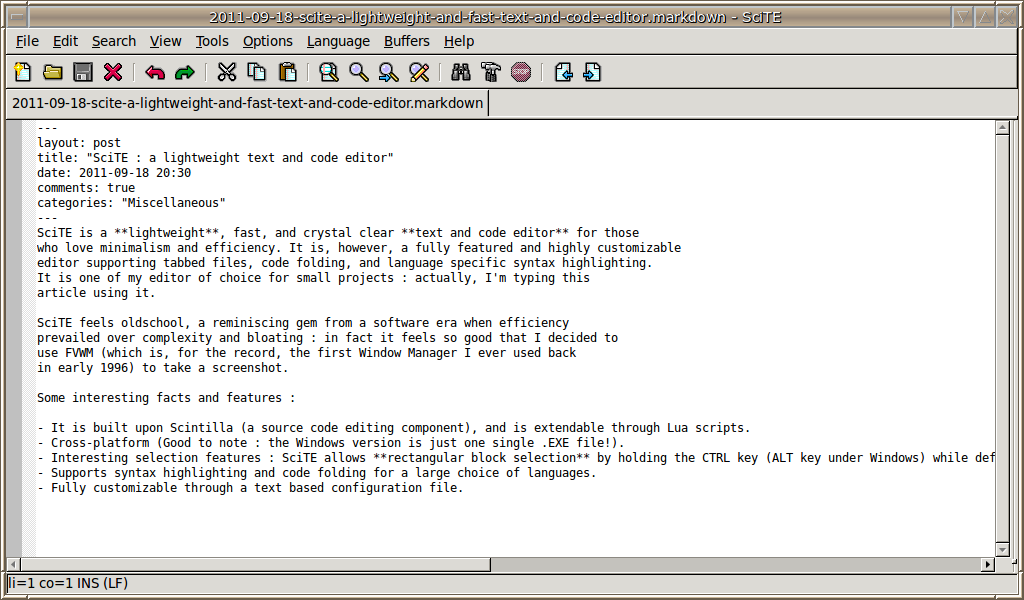Open a file using folder icon

point(53,72)
